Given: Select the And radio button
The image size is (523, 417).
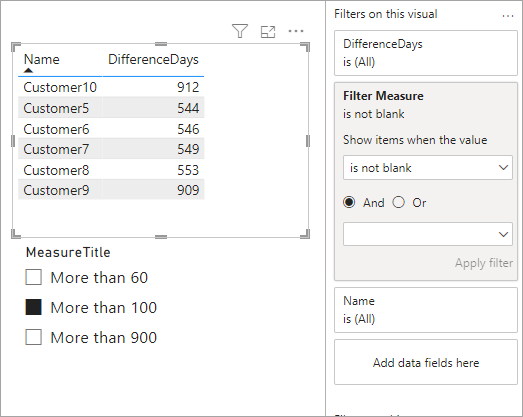Looking at the screenshot, I should pos(349,202).
